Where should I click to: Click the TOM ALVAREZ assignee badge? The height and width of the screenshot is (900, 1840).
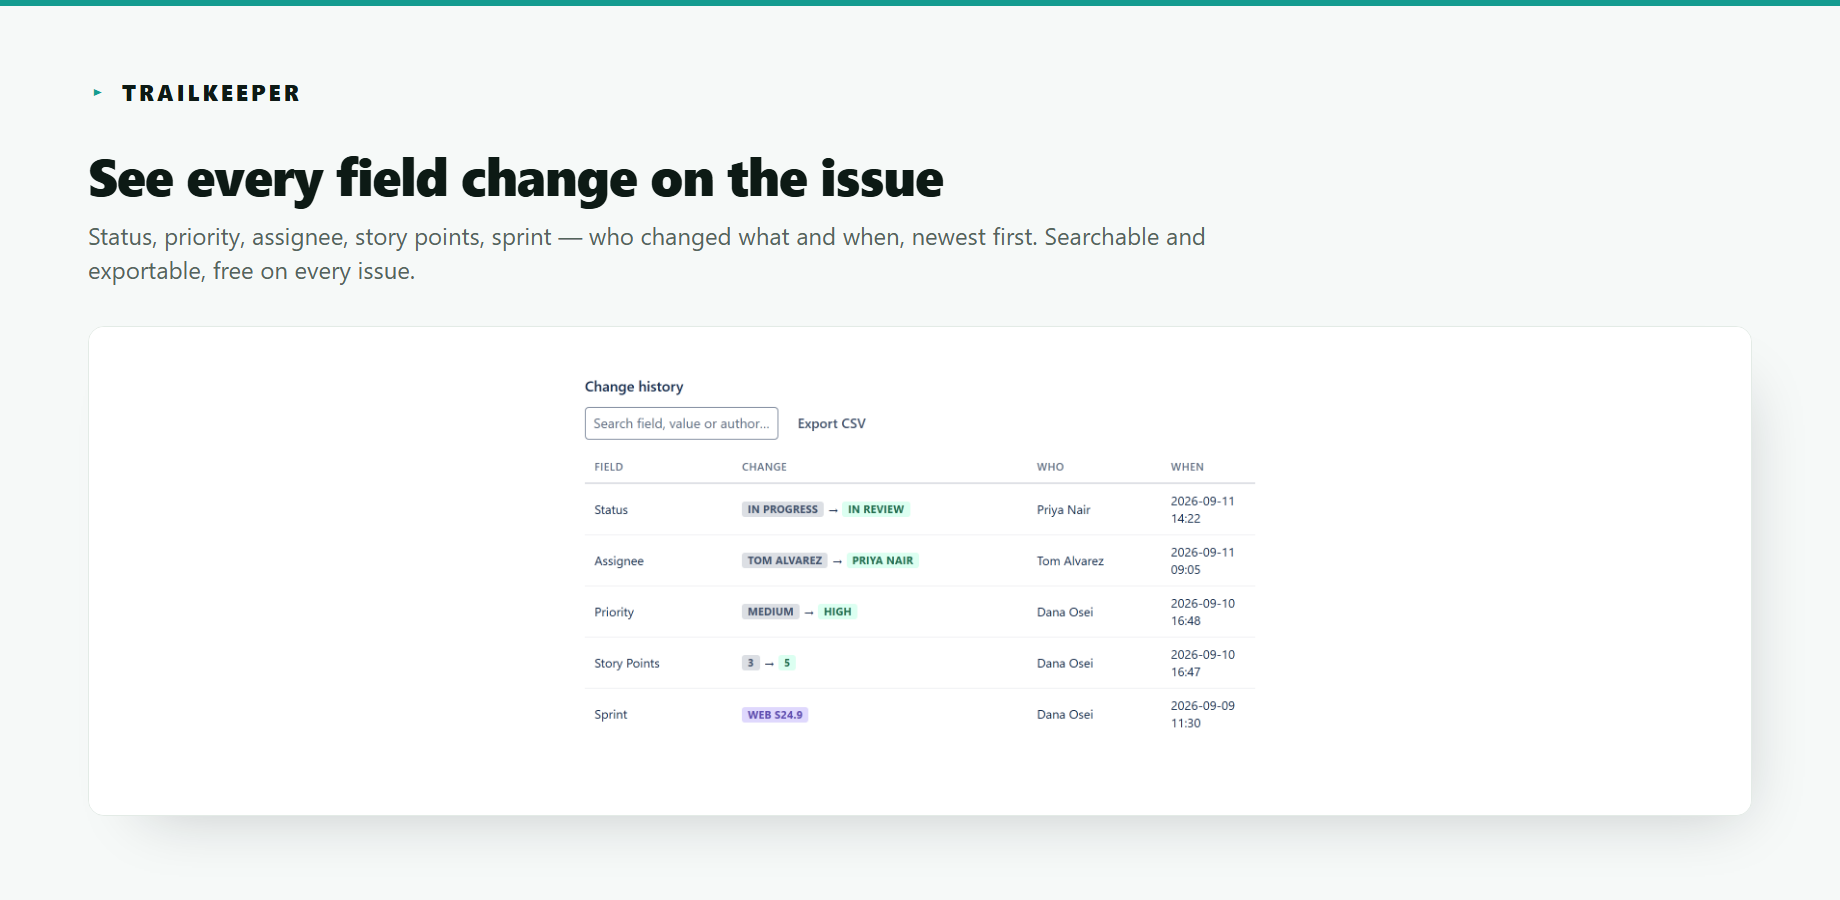[x=785, y=560]
